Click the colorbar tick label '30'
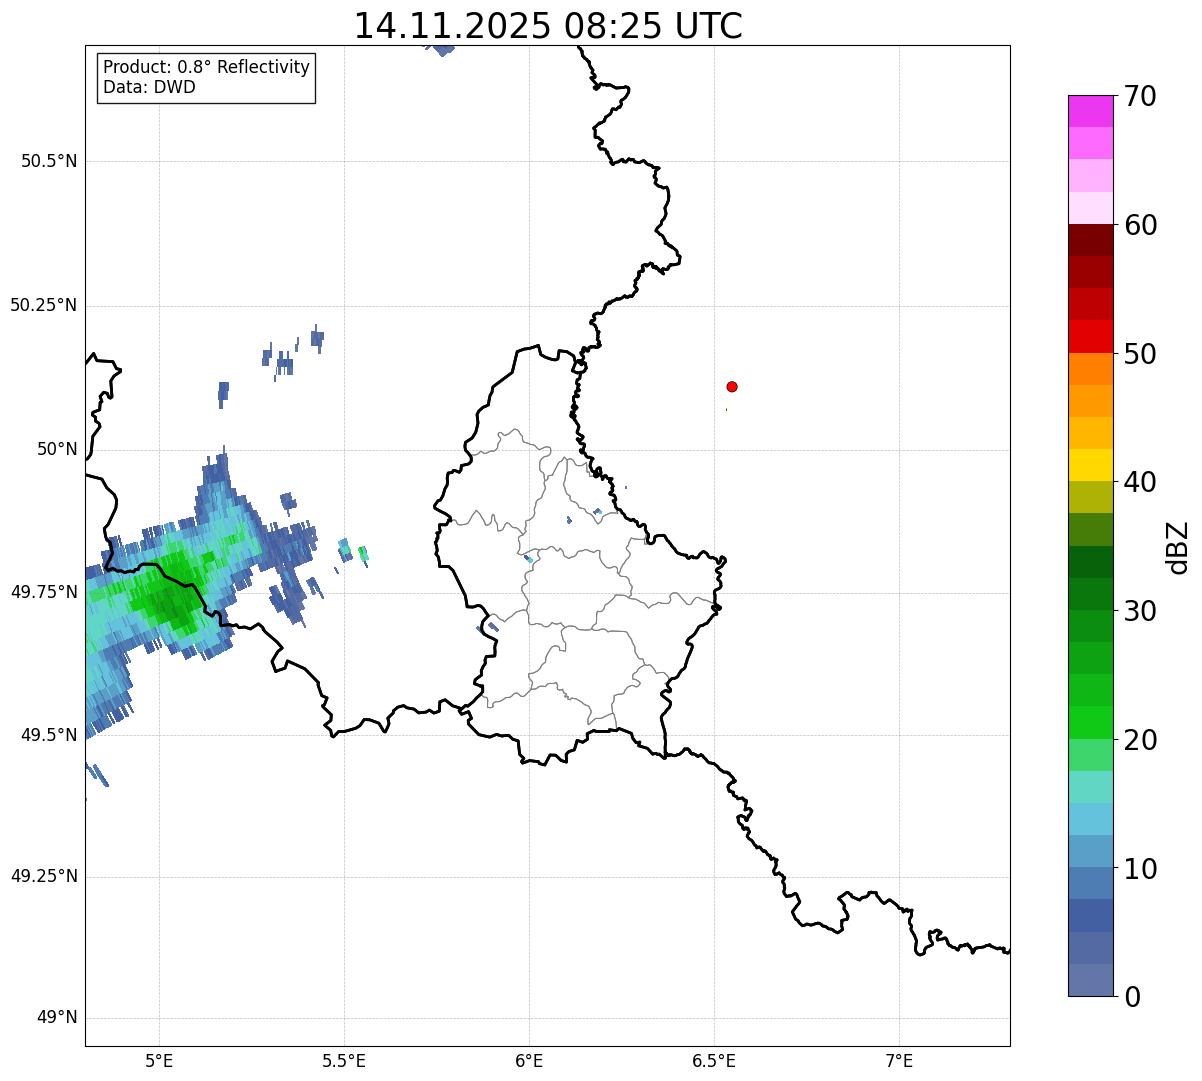This screenshot has height=1081, width=1202. coord(1140,611)
